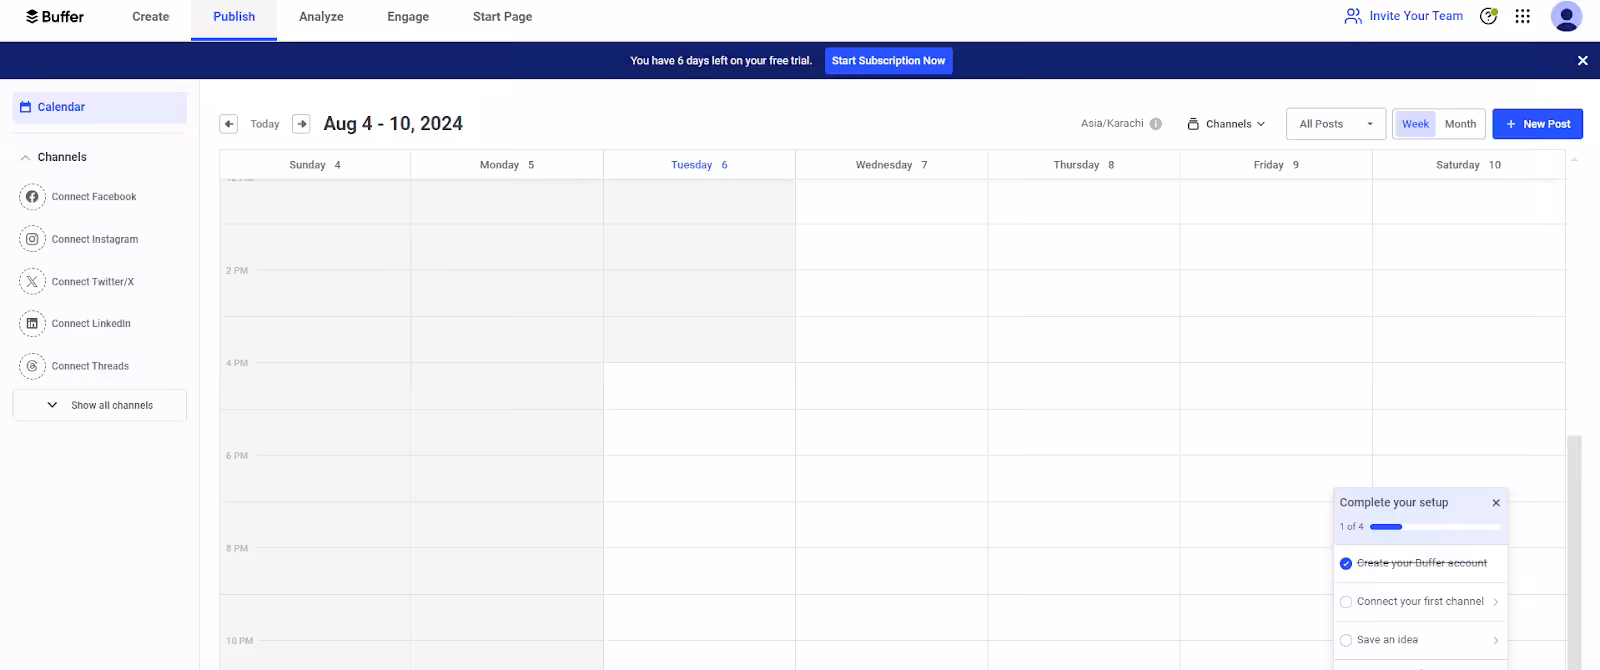Click the Connect LinkedIn icon

(x=32, y=324)
